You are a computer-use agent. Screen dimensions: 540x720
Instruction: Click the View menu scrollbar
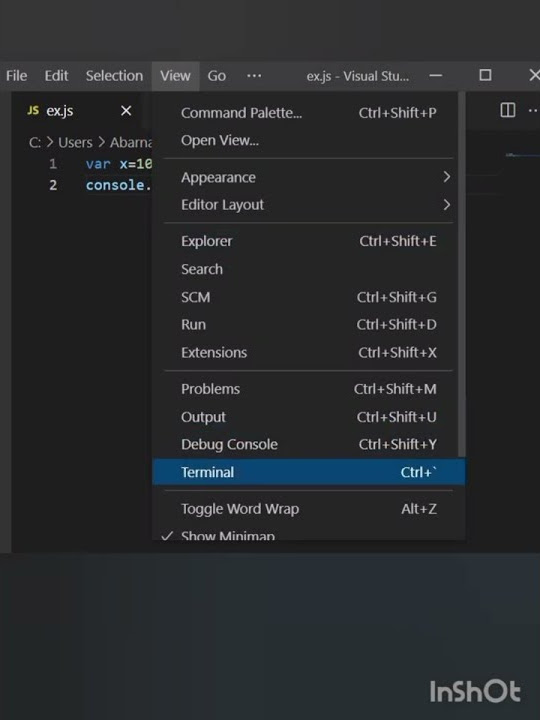click(461, 274)
